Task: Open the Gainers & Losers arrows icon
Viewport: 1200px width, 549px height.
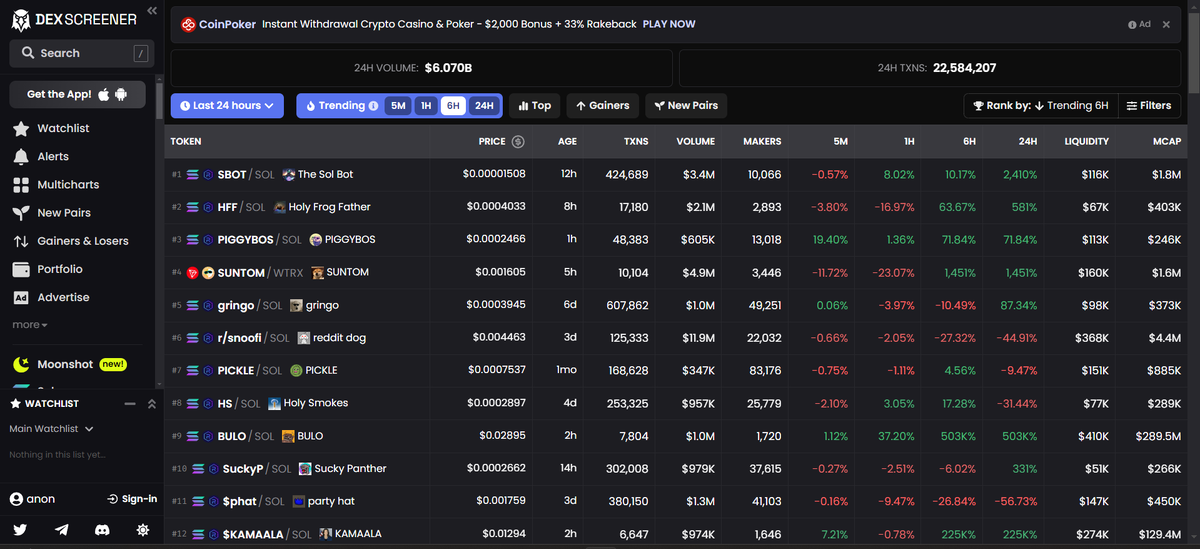Action: tap(20, 241)
